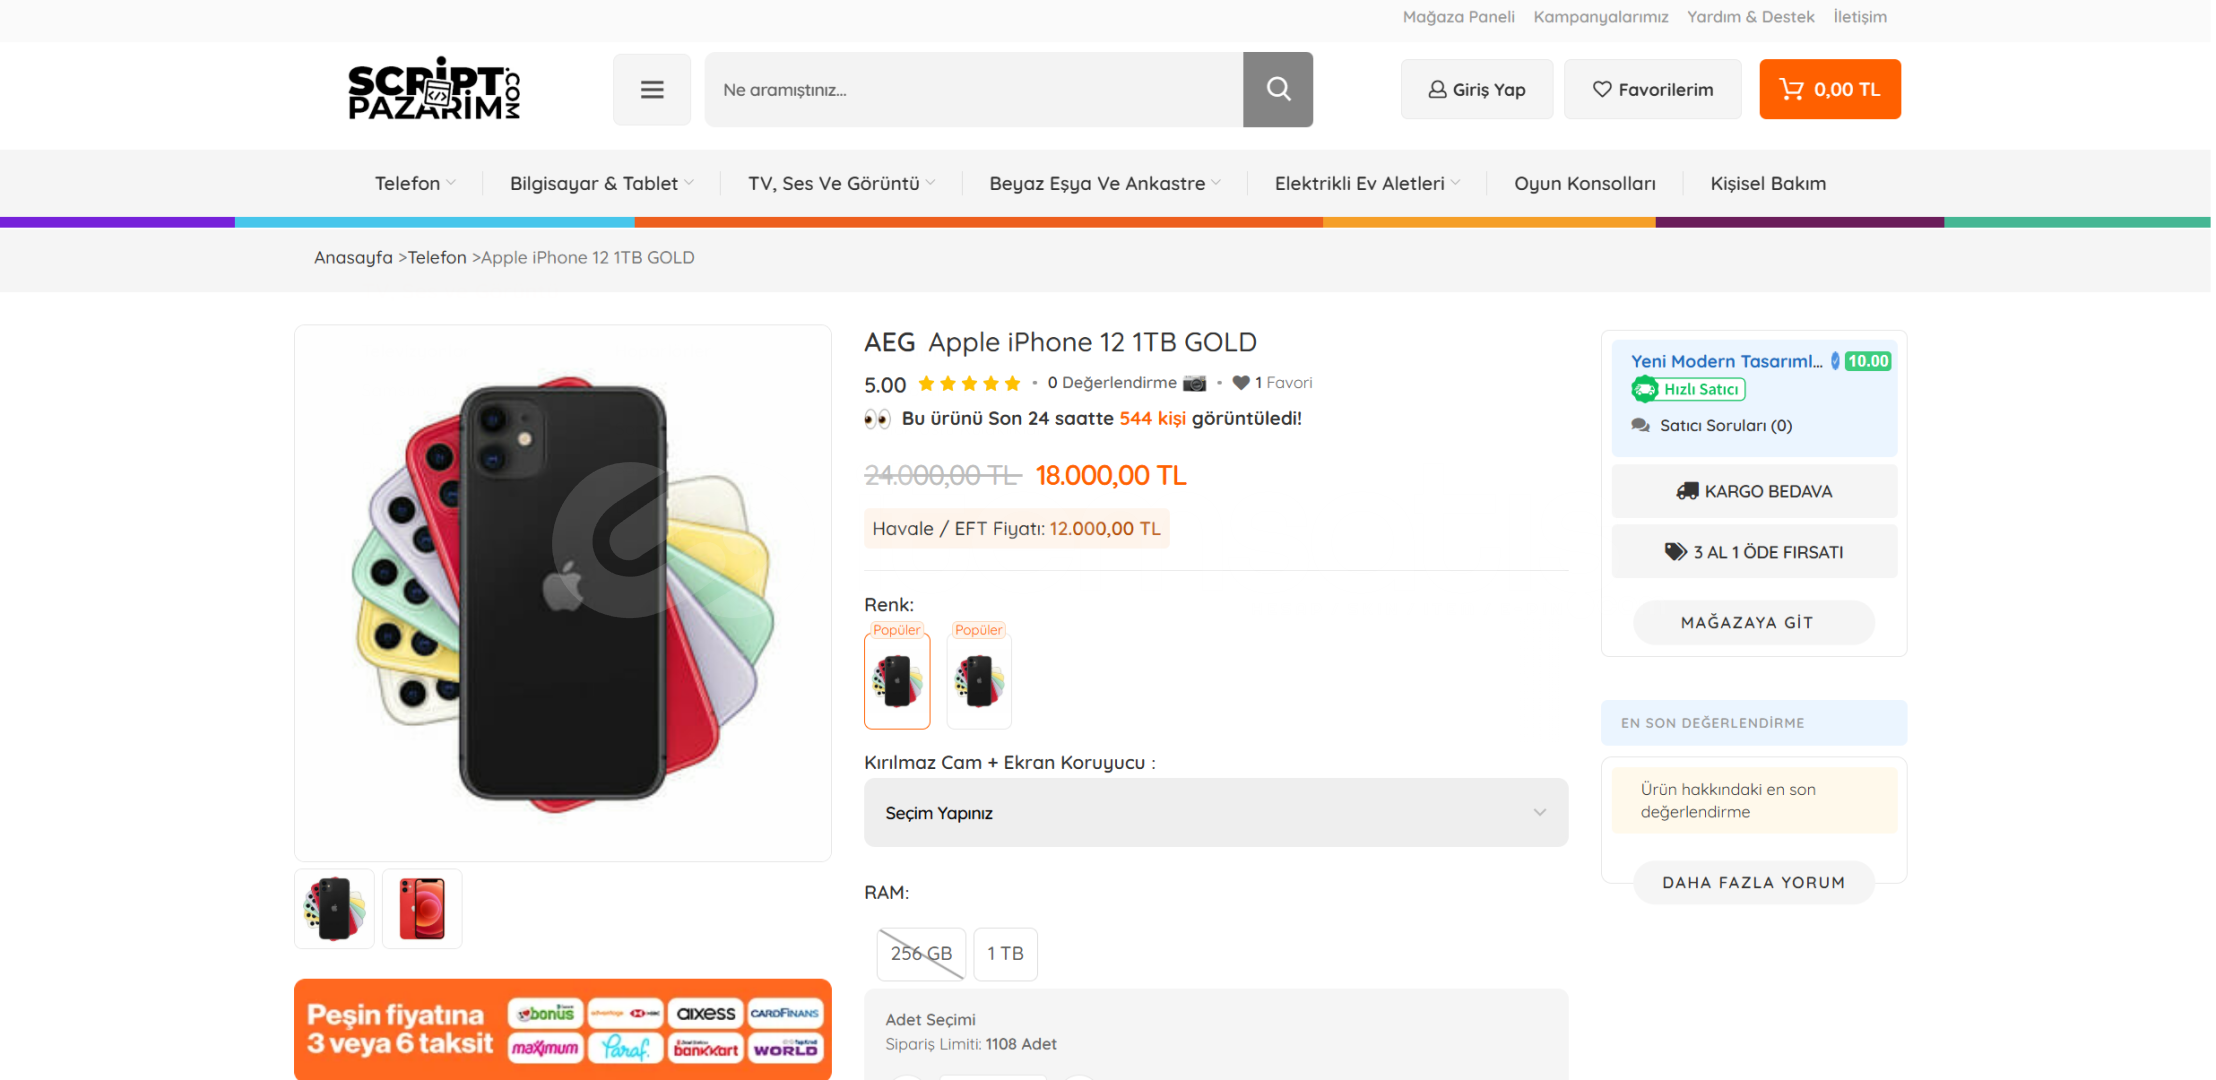Click the MAĞAZAYA GİT button
2216x1080 pixels.
[1754, 622]
